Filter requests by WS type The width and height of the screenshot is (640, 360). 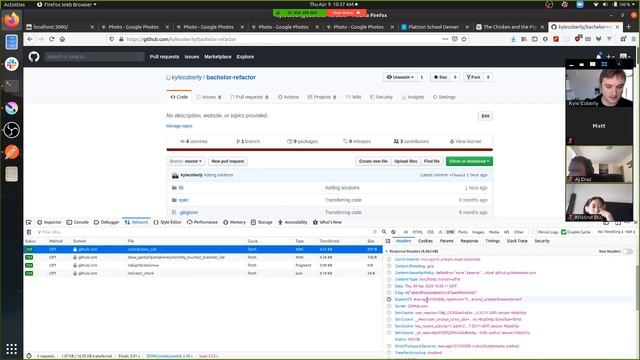507,232
